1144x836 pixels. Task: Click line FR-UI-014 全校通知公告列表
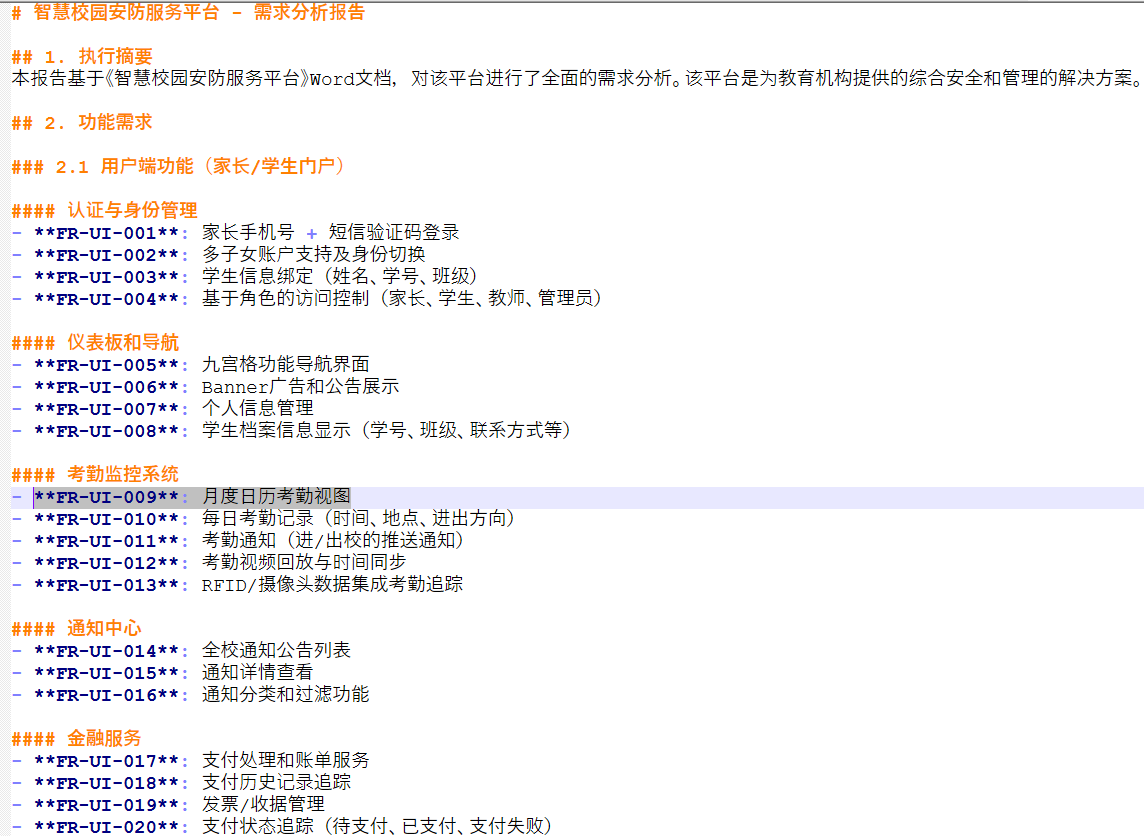click(x=182, y=651)
